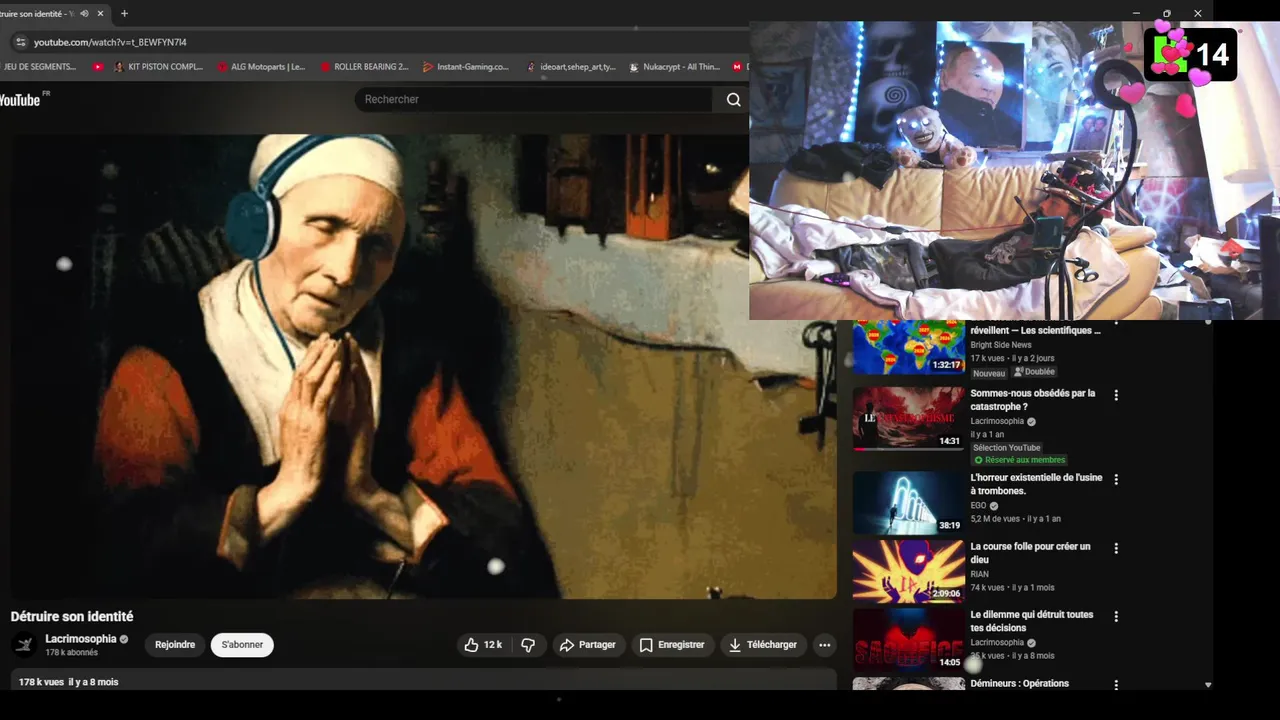
Task: Open the ALG Motoparts bookmark
Action: (x=261, y=67)
